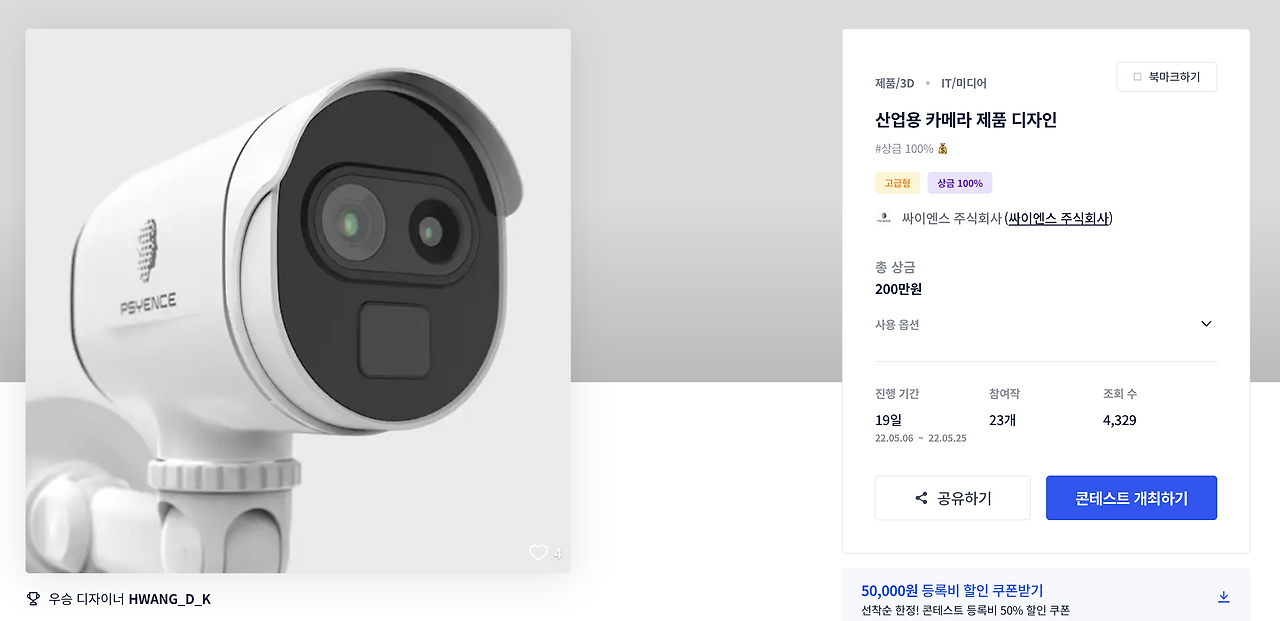The width and height of the screenshot is (1280, 621).
Task: Click the 싸이엔스 company logo avatar
Action: tap(883, 216)
